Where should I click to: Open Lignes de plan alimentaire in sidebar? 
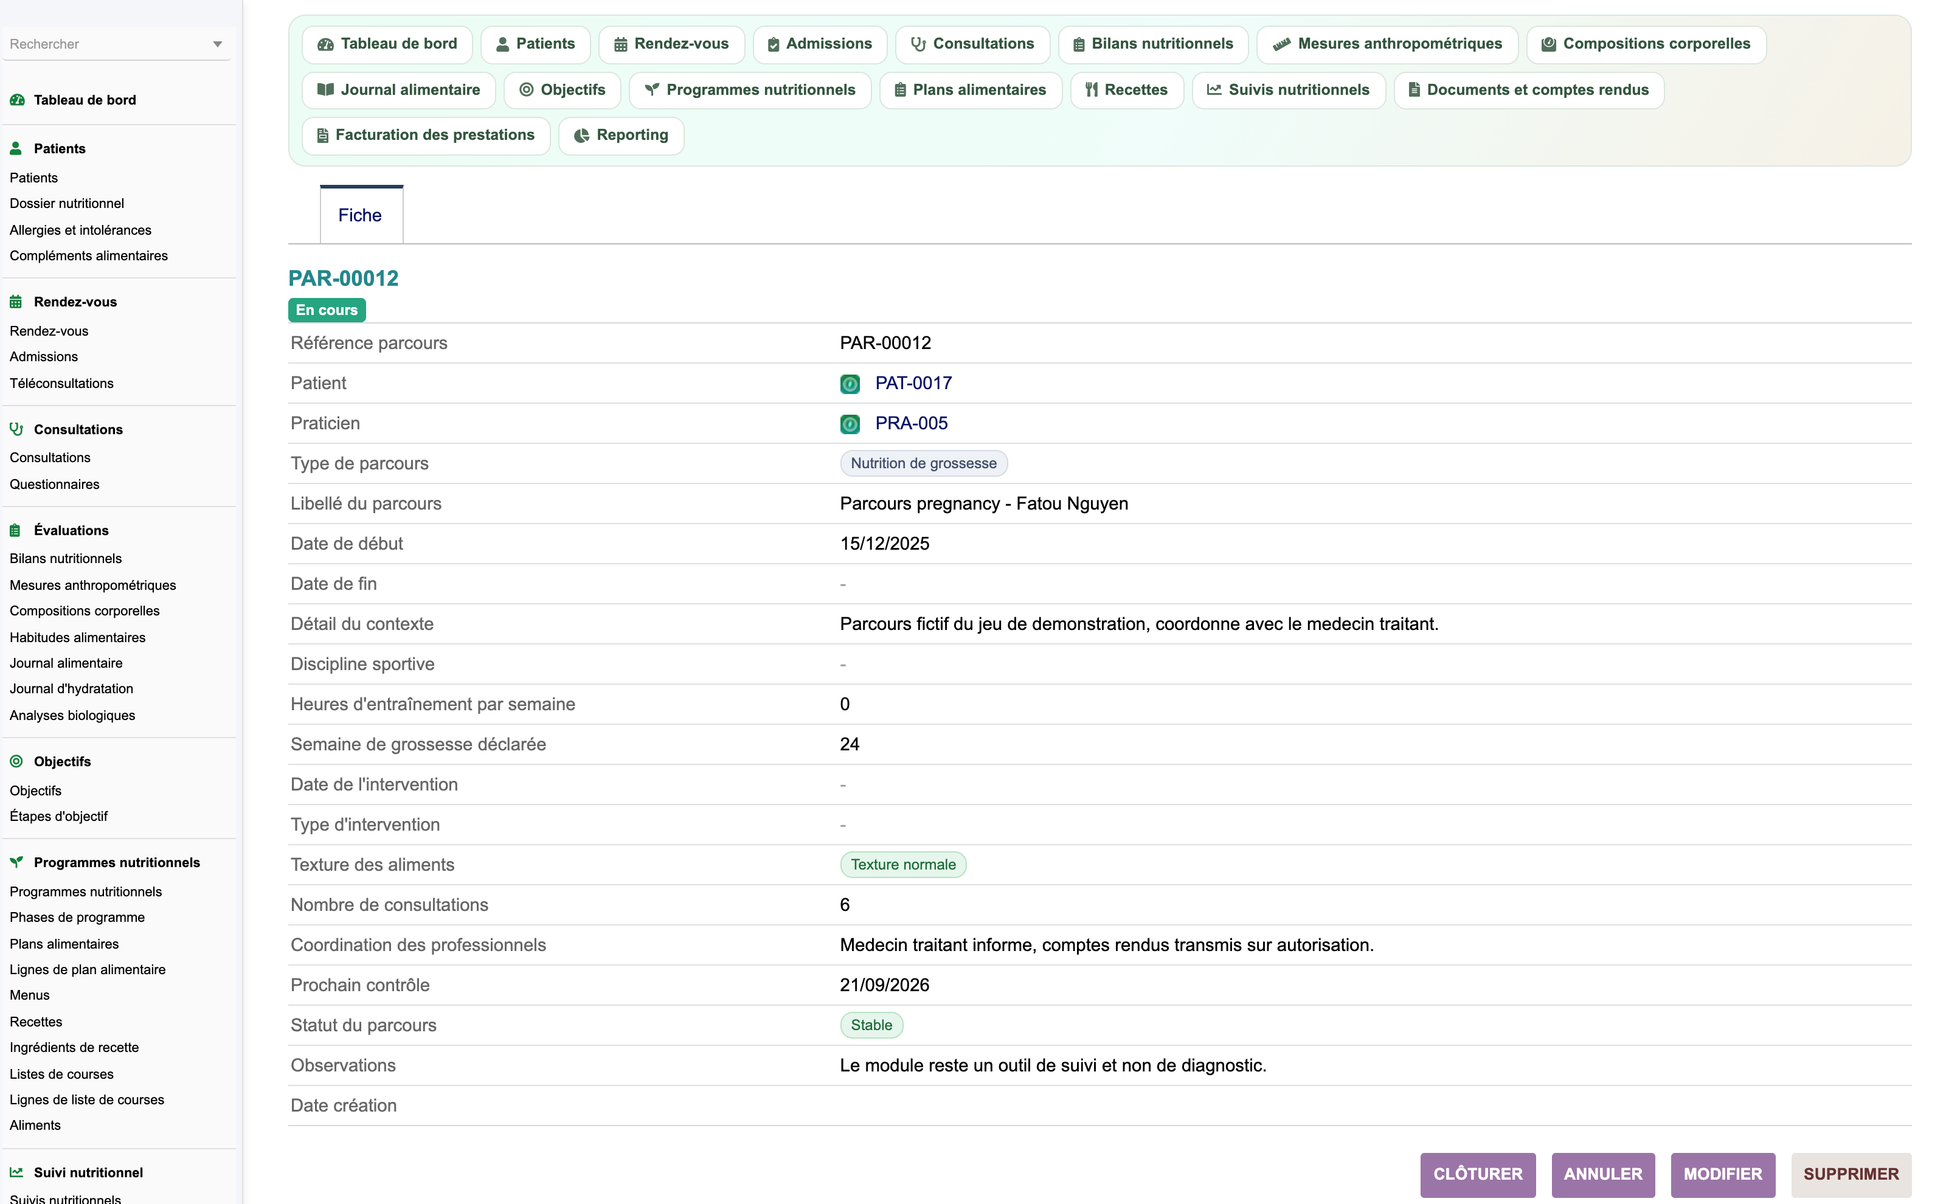[x=88, y=970]
